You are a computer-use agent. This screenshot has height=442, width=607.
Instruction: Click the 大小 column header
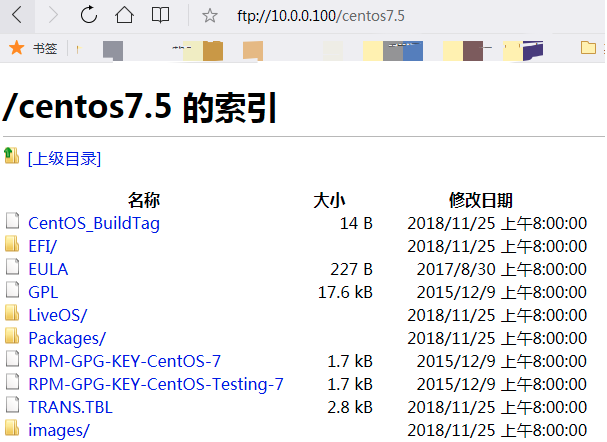329,200
